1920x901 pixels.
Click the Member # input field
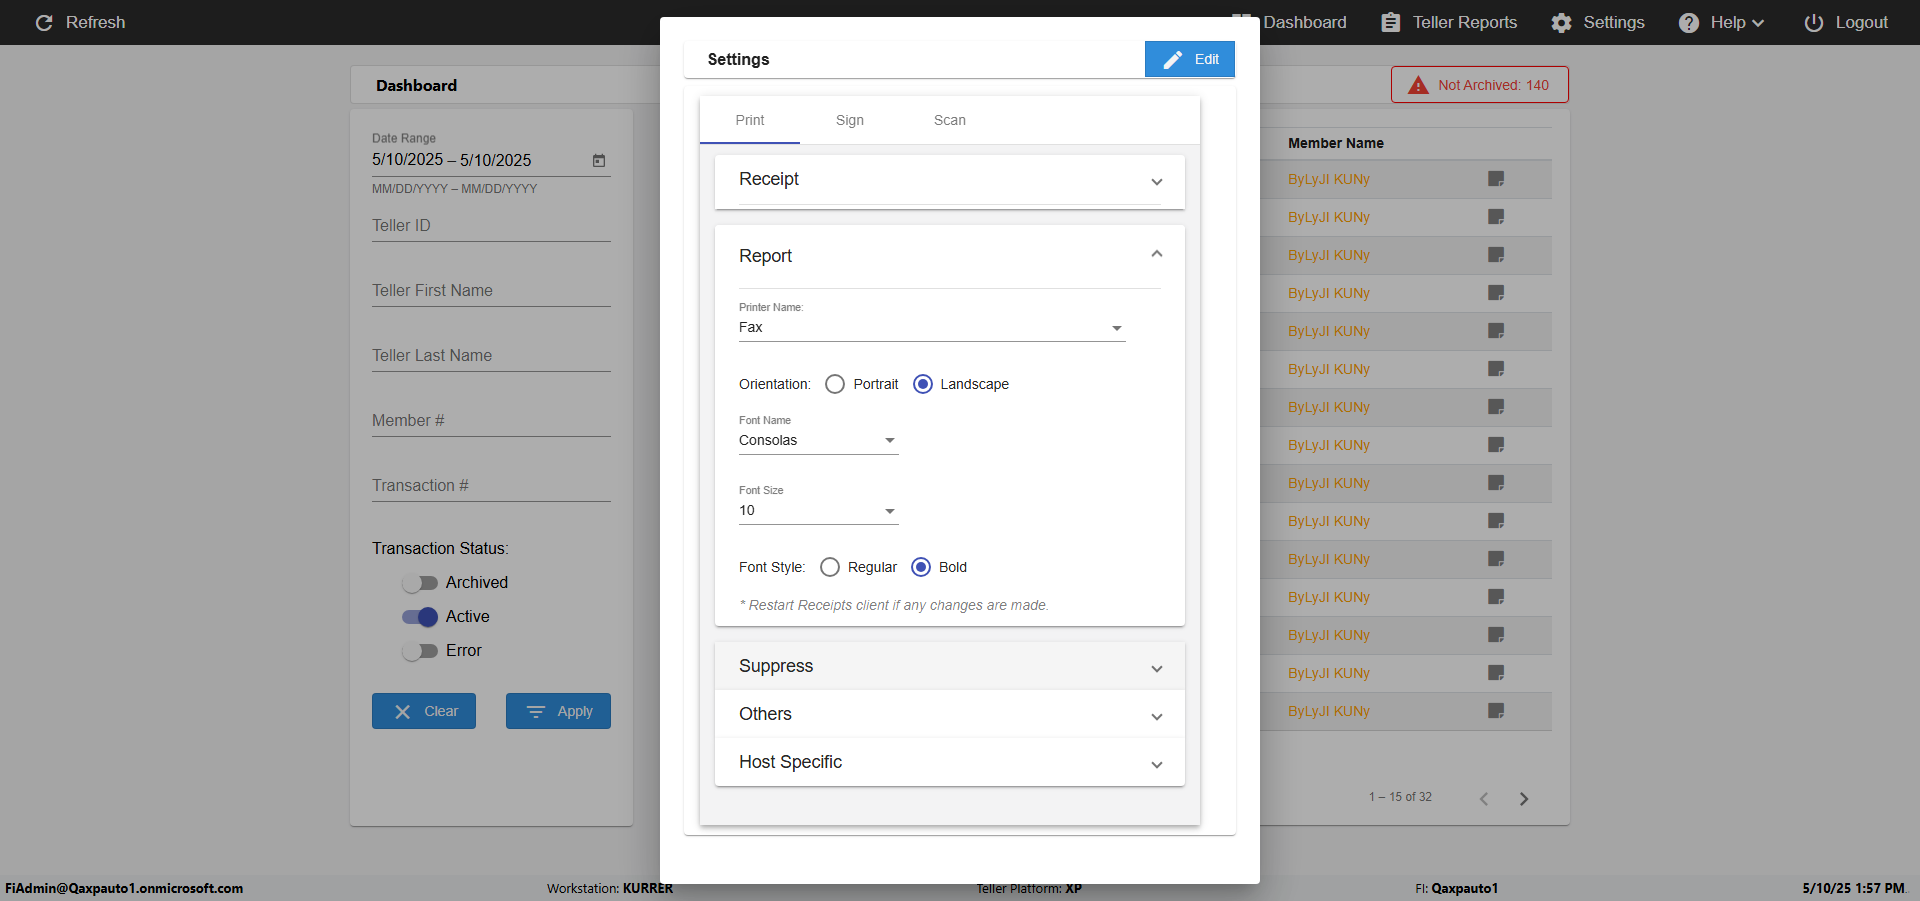(x=491, y=421)
